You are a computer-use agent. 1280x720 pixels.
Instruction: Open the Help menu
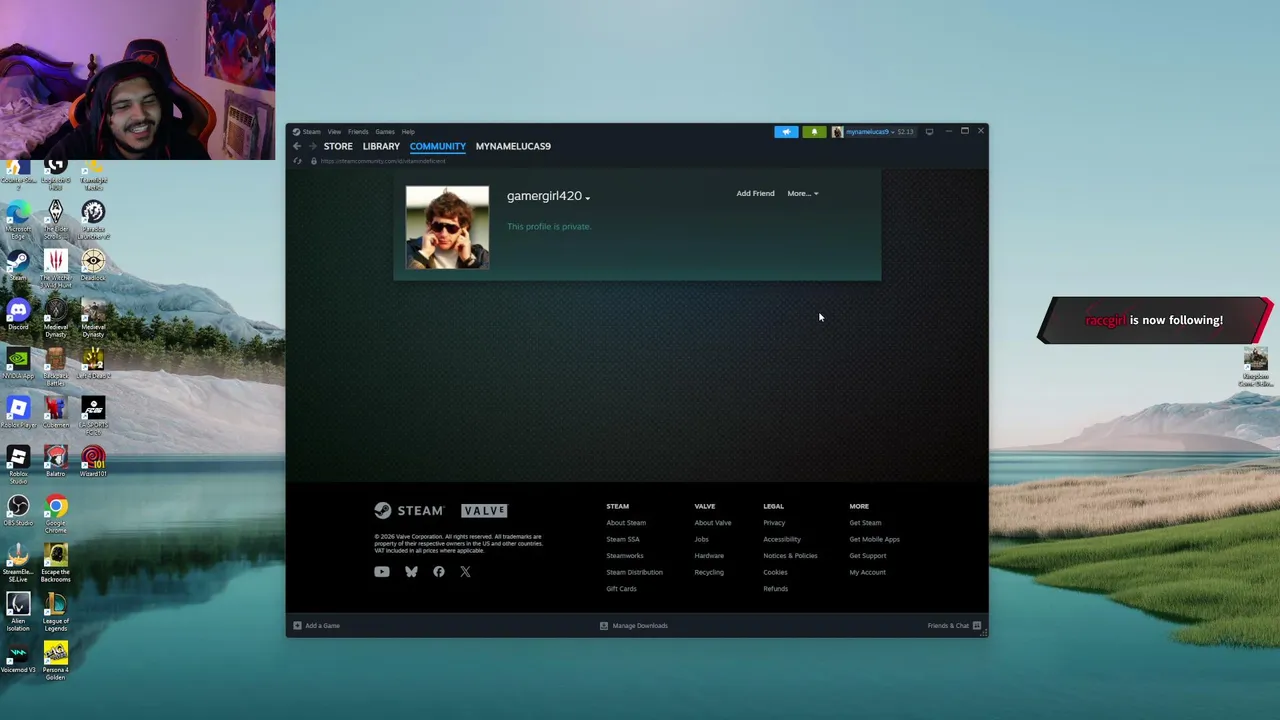(408, 132)
